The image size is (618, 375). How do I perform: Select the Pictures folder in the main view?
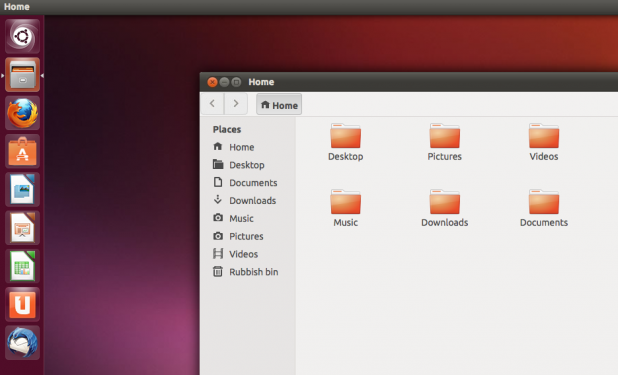(444, 142)
